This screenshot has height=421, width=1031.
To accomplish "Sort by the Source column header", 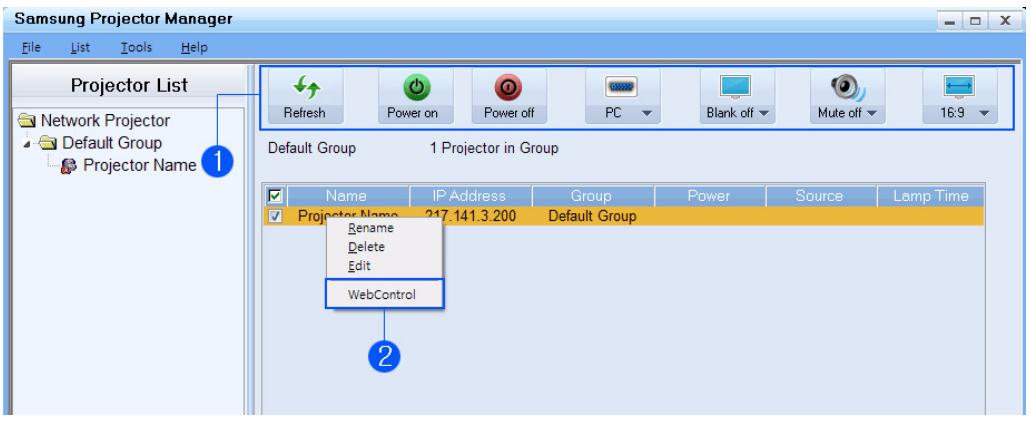I will (819, 196).
